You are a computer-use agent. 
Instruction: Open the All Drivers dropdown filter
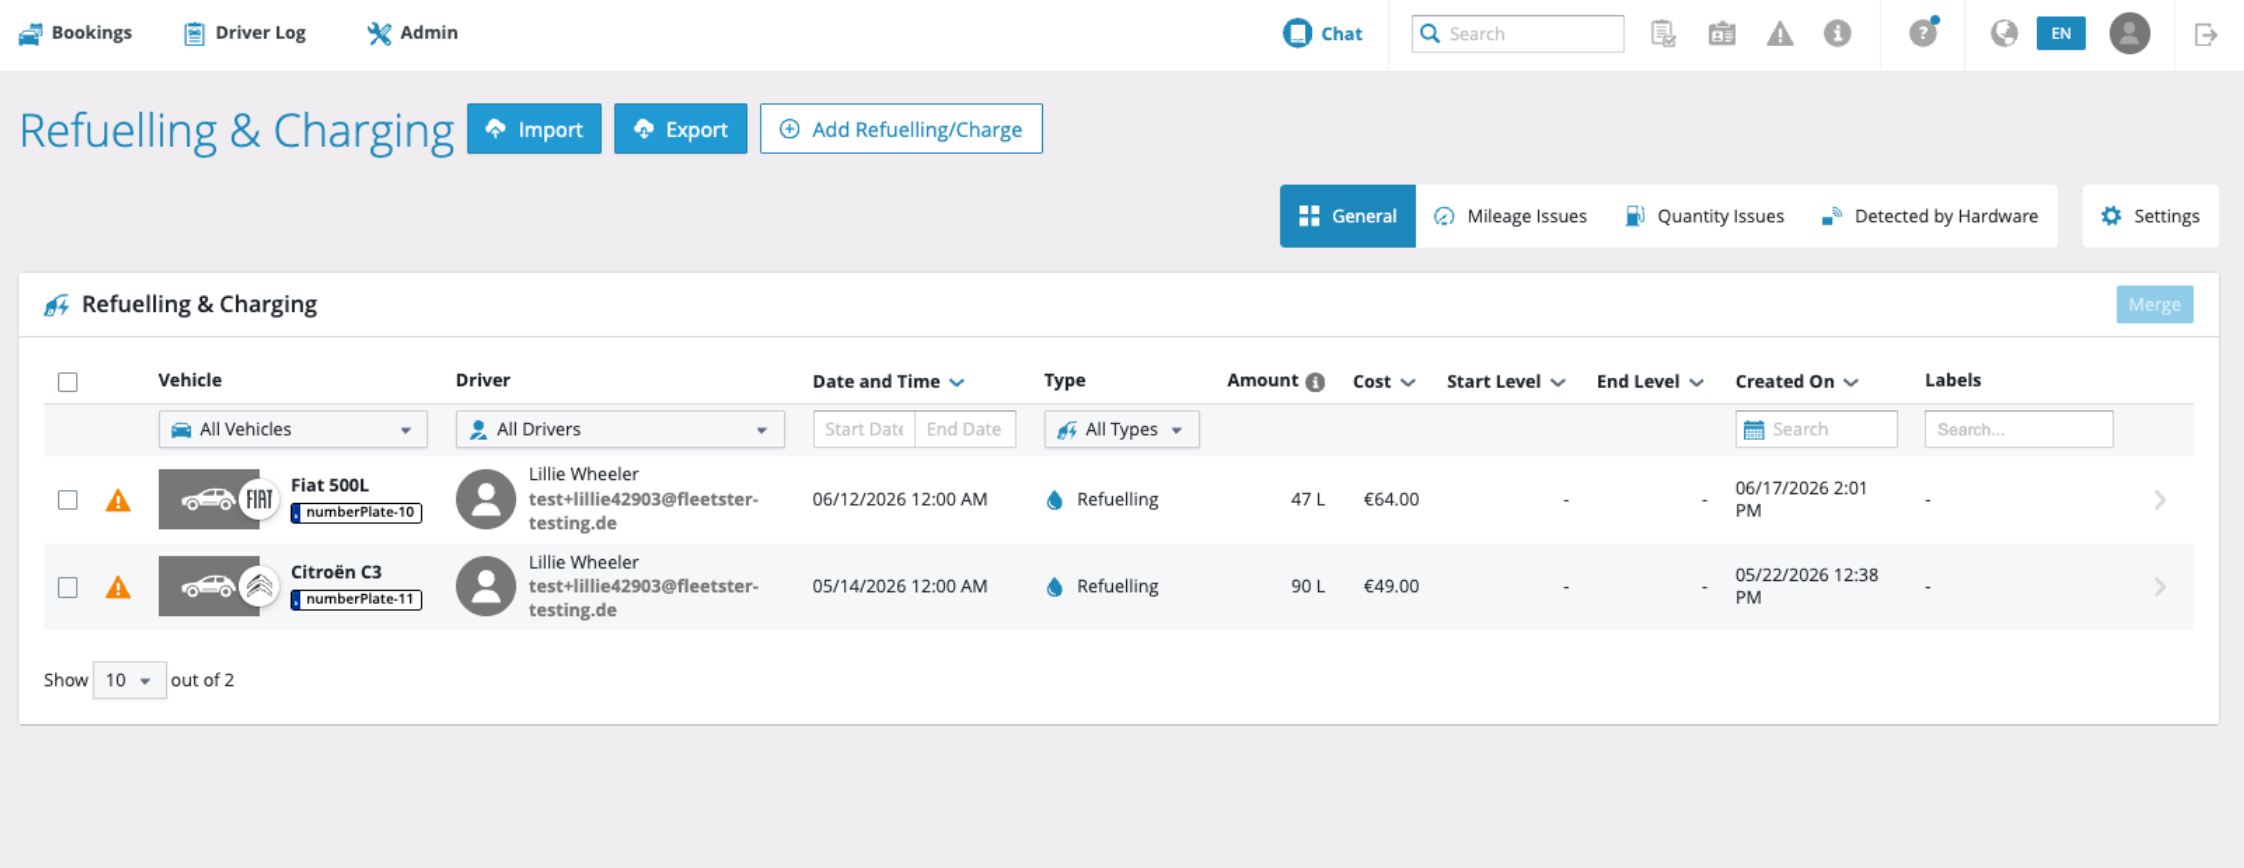pyautogui.click(x=620, y=429)
